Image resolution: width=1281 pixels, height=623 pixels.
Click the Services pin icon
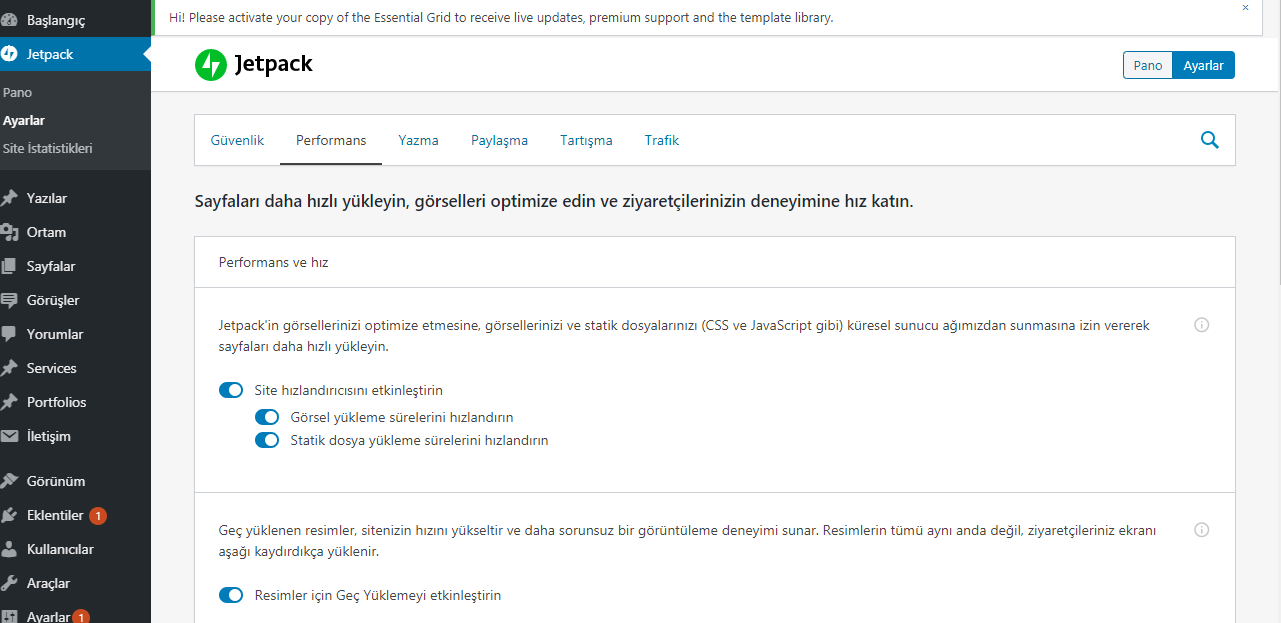pos(10,368)
